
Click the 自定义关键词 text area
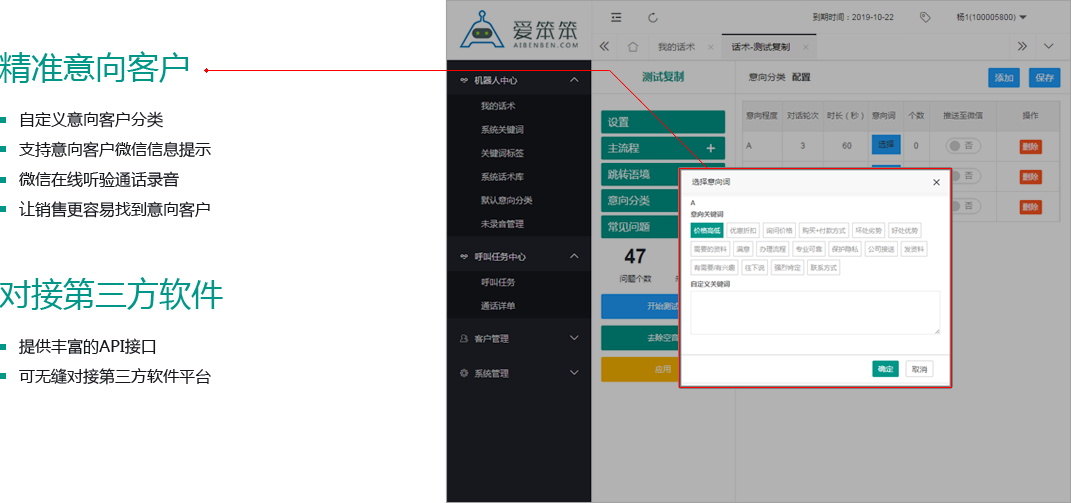coord(815,313)
